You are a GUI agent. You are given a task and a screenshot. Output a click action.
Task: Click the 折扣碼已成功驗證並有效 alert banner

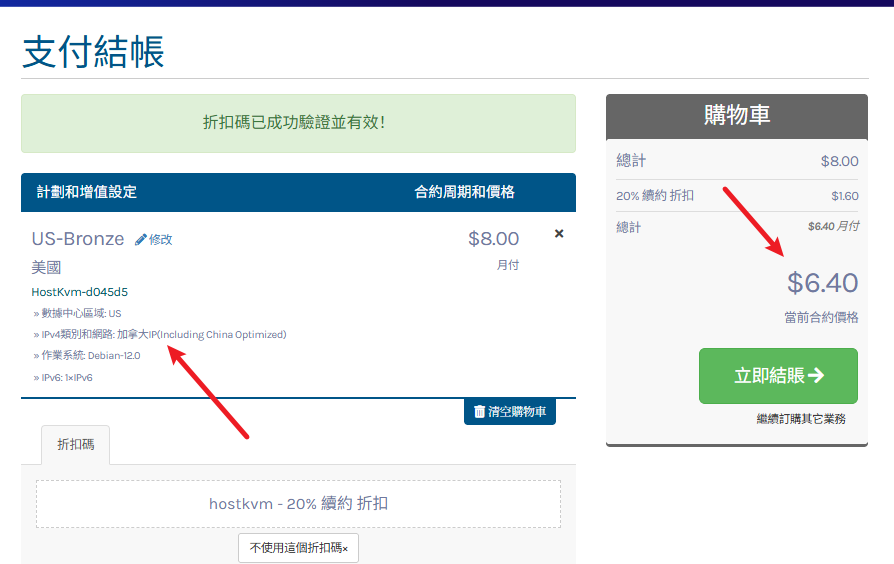point(298,123)
